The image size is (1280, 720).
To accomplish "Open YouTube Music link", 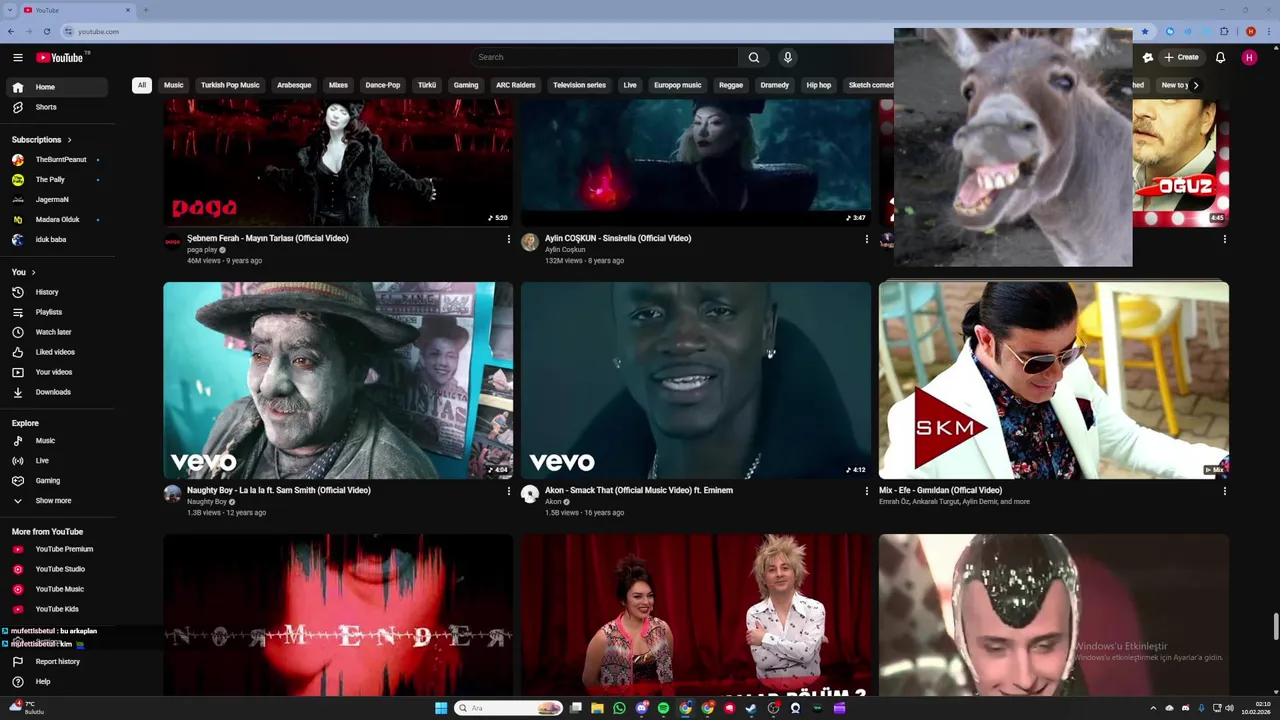I will click(58, 589).
